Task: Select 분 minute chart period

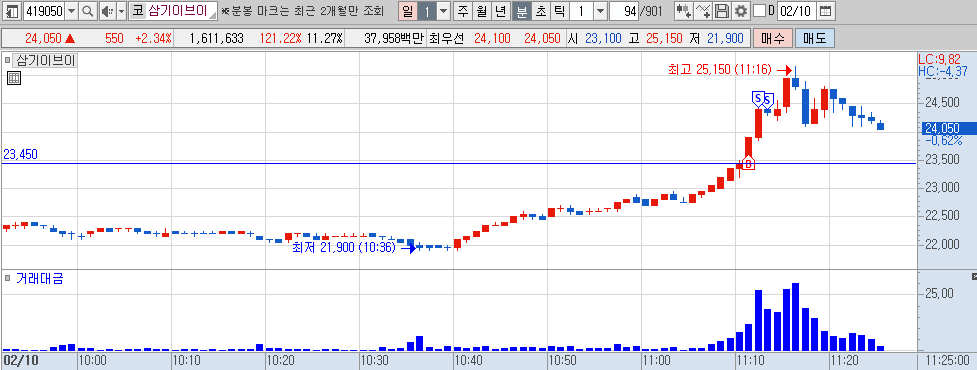Action: click(522, 11)
